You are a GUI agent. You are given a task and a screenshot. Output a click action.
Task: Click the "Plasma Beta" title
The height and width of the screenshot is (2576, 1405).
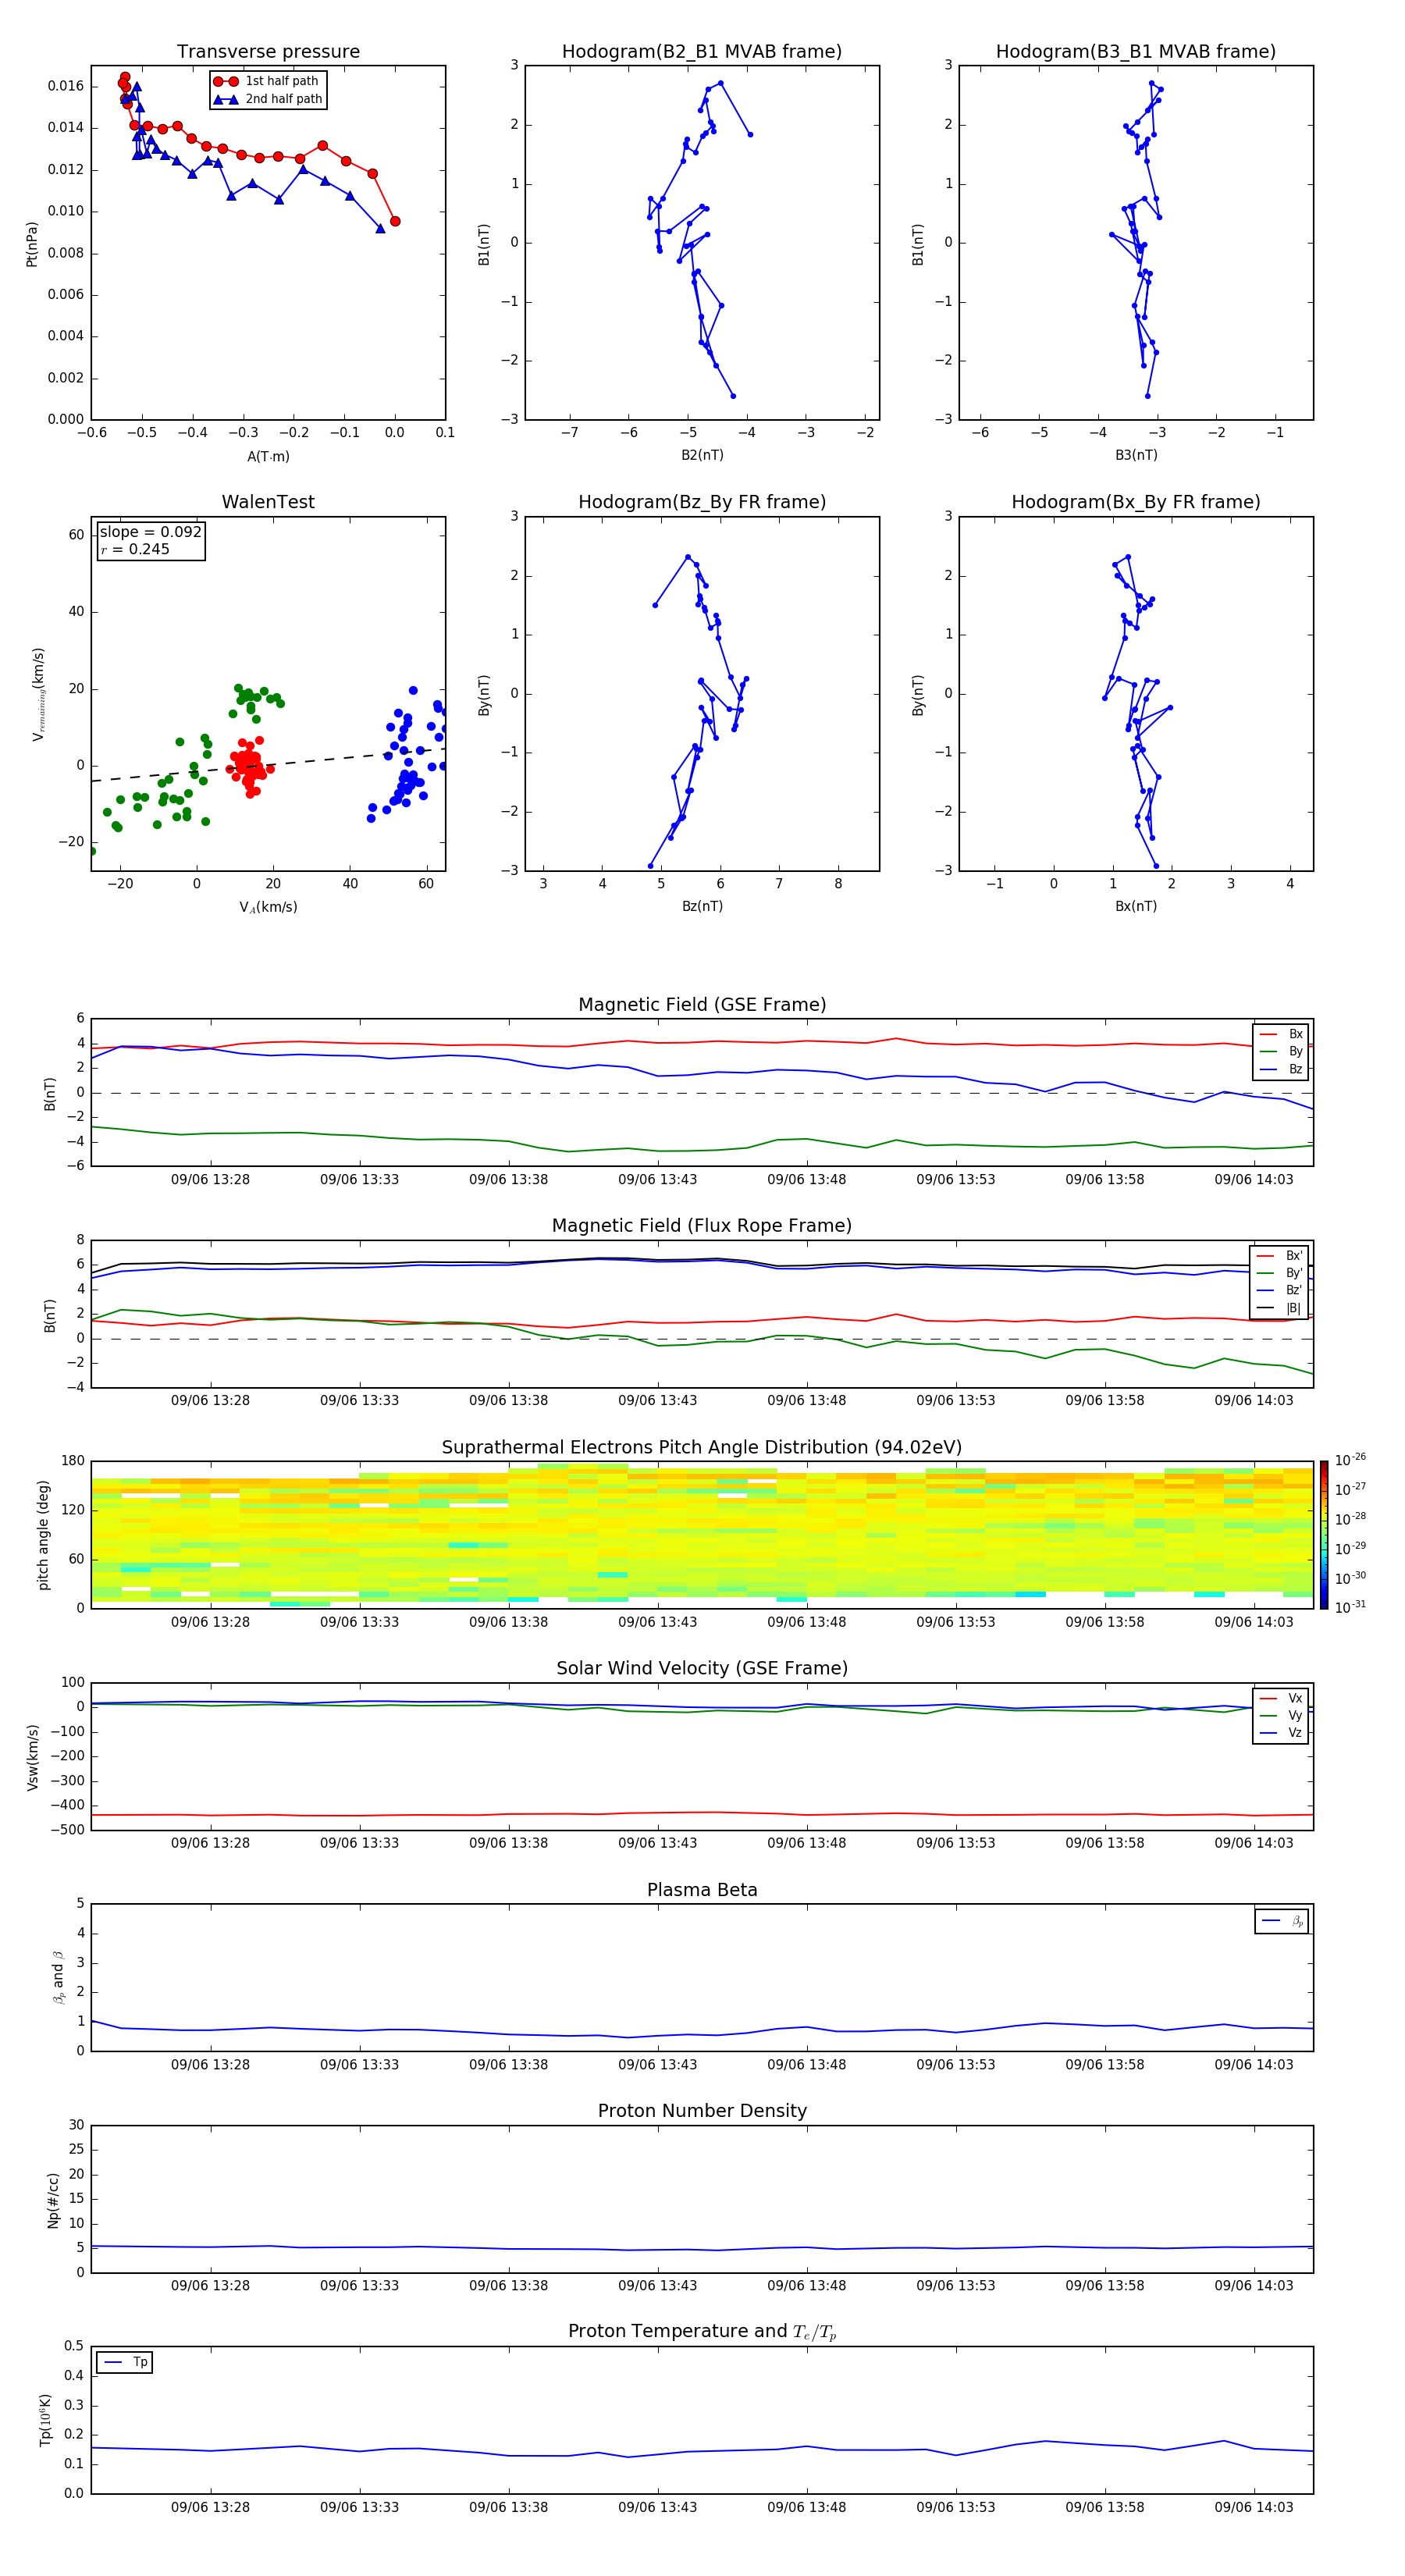click(702, 1890)
